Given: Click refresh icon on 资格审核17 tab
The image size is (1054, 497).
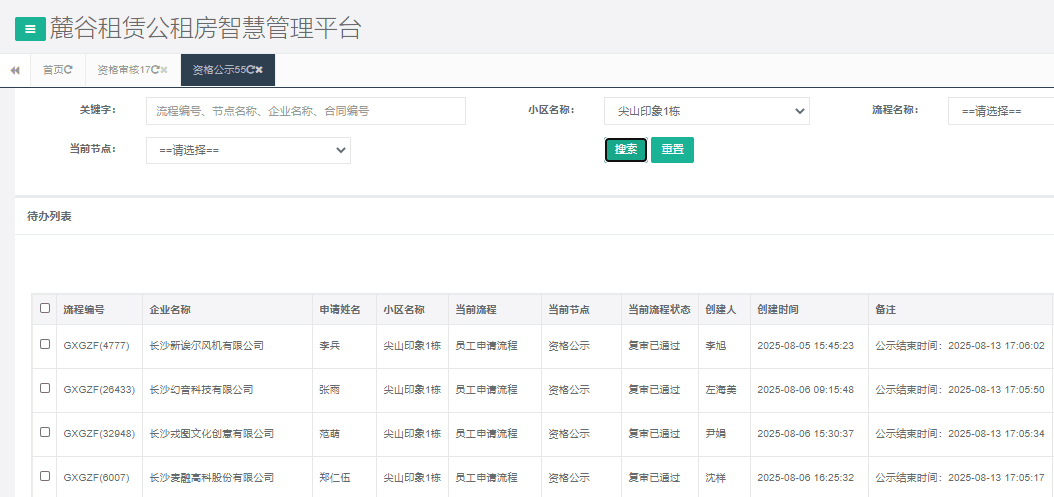Looking at the screenshot, I should tap(155, 70).
